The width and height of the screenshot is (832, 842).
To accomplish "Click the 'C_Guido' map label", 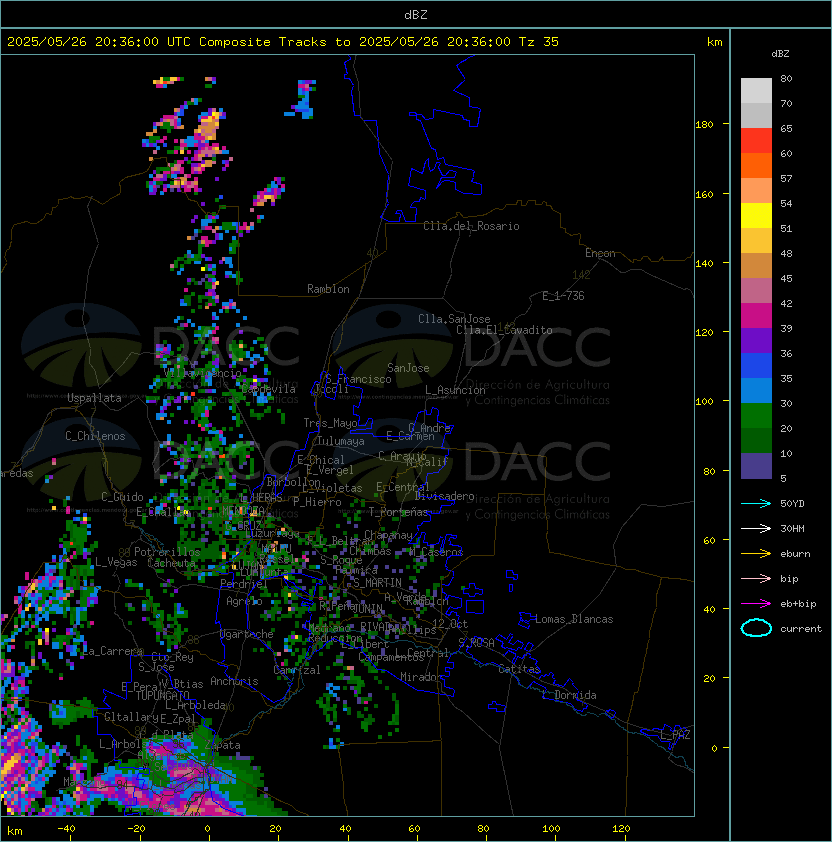I will pyautogui.click(x=122, y=497).
